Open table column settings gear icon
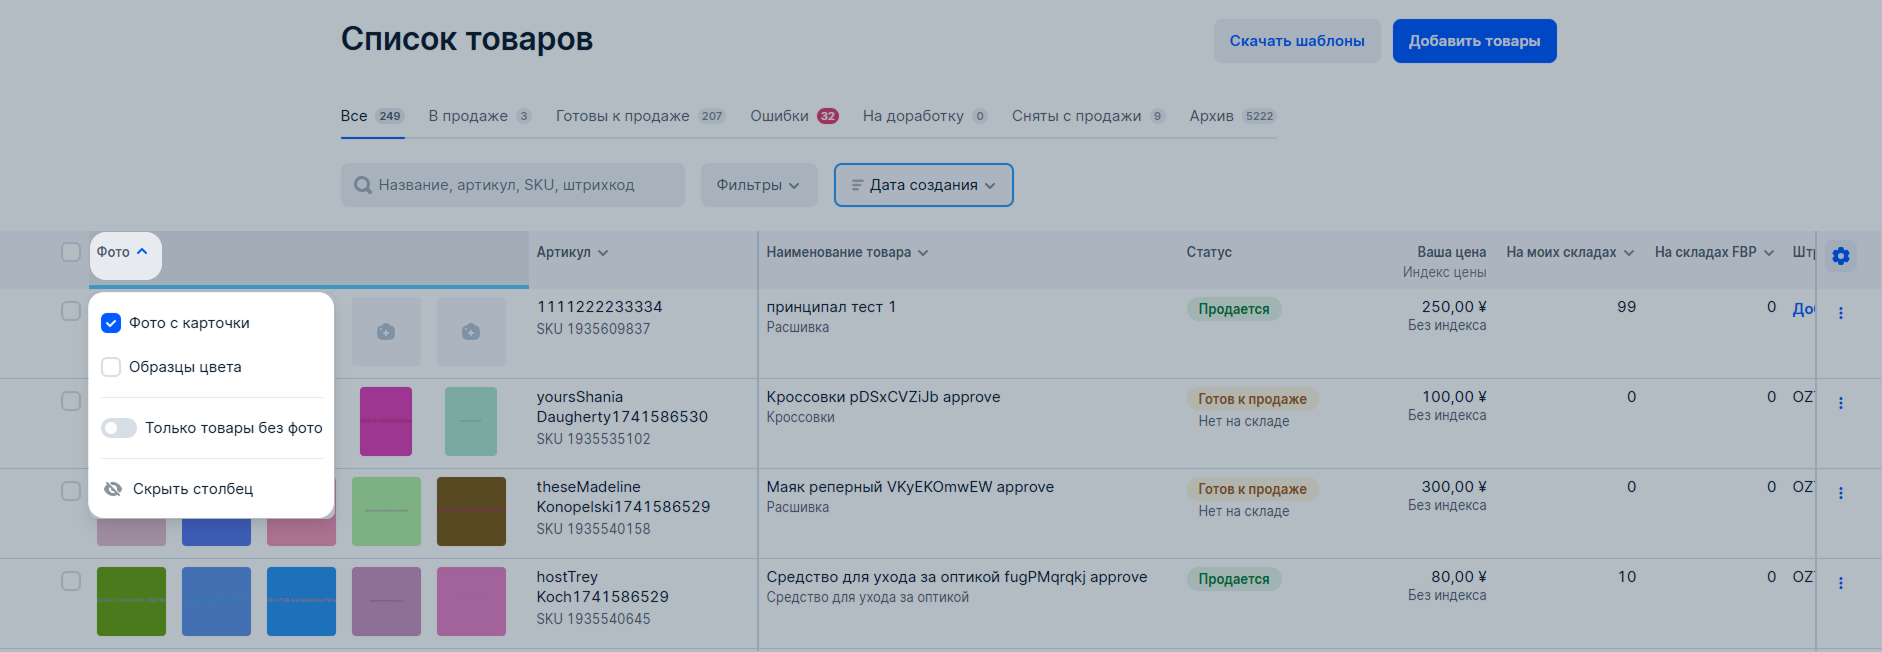The height and width of the screenshot is (652, 1882). coord(1840,256)
